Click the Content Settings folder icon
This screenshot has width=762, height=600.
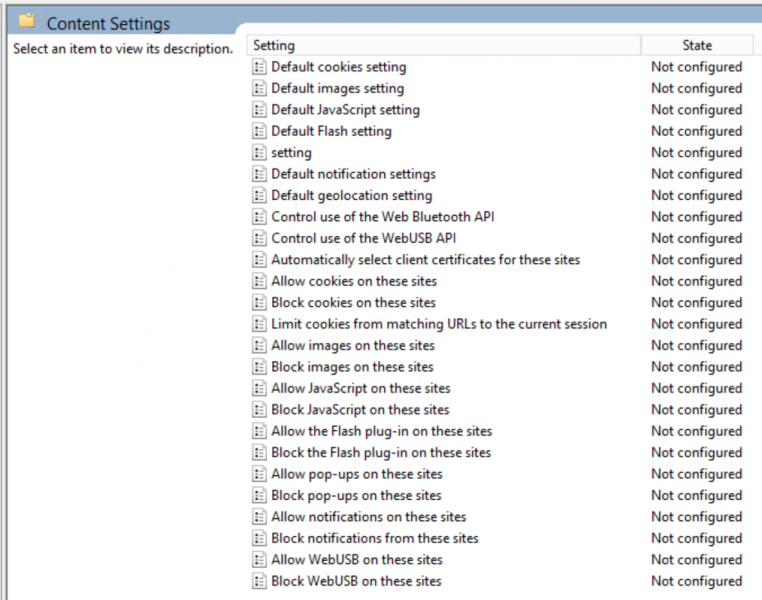[x=27, y=21]
